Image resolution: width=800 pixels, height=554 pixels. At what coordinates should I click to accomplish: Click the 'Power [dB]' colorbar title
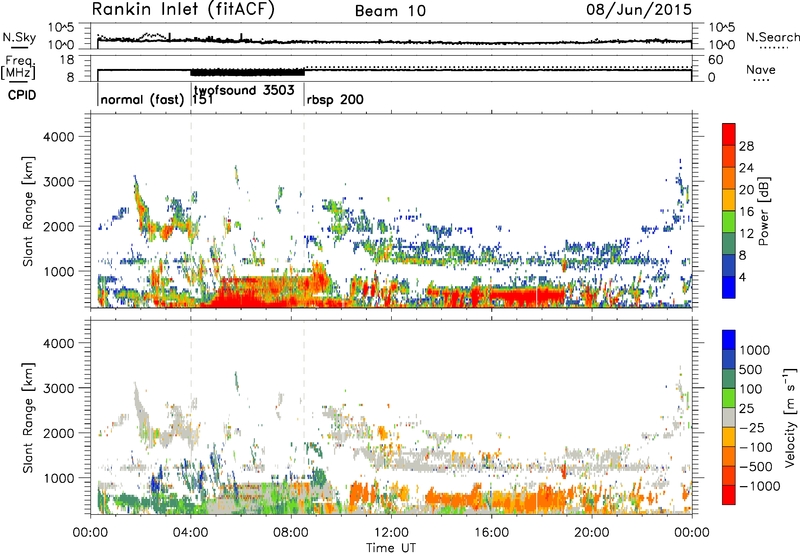coord(764,211)
